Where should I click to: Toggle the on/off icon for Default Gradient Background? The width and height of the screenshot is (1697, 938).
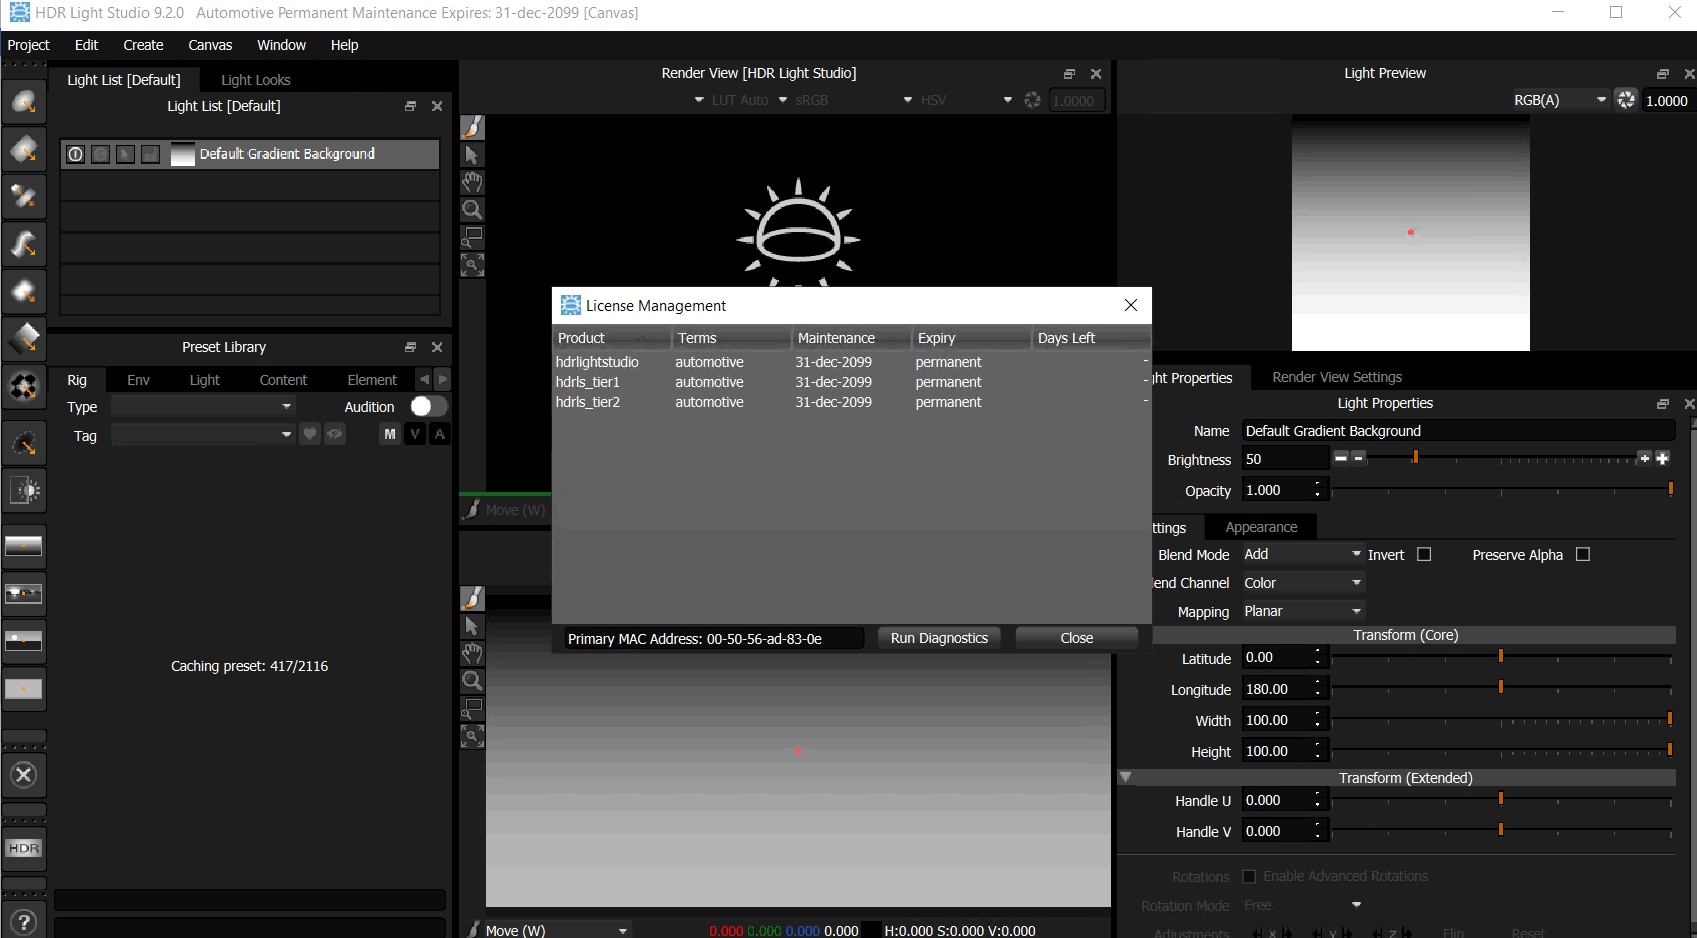click(x=76, y=154)
